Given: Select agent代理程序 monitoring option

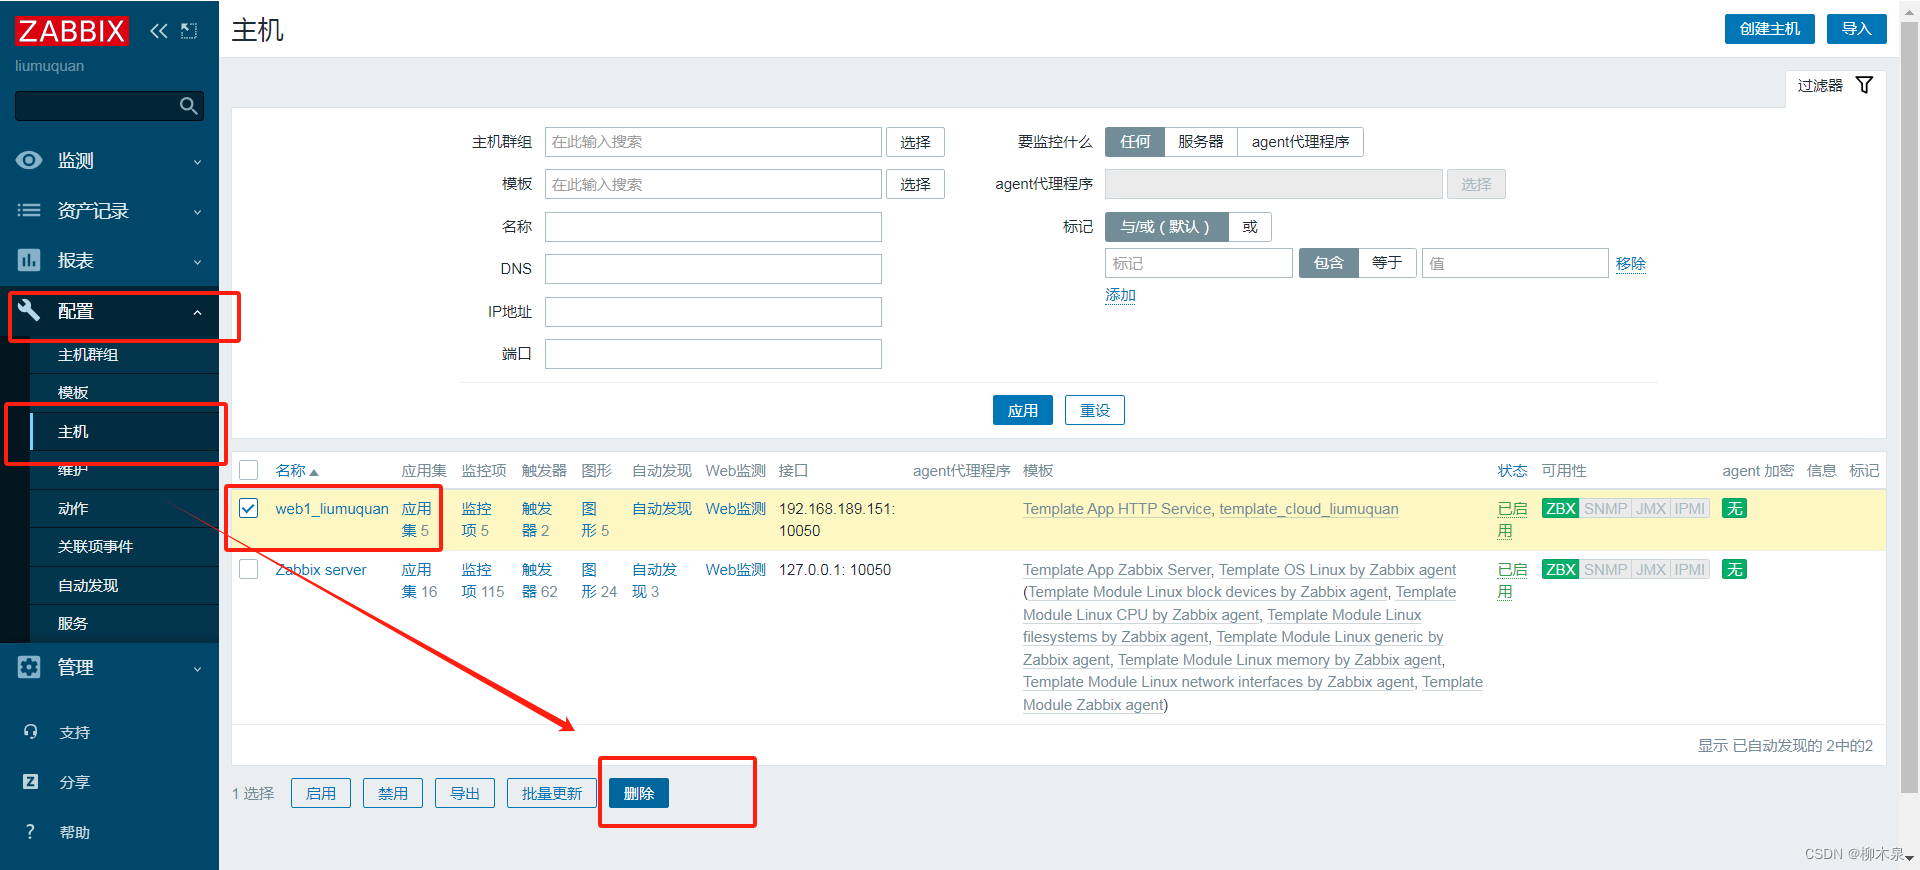Looking at the screenshot, I should tap(1300, 142).
